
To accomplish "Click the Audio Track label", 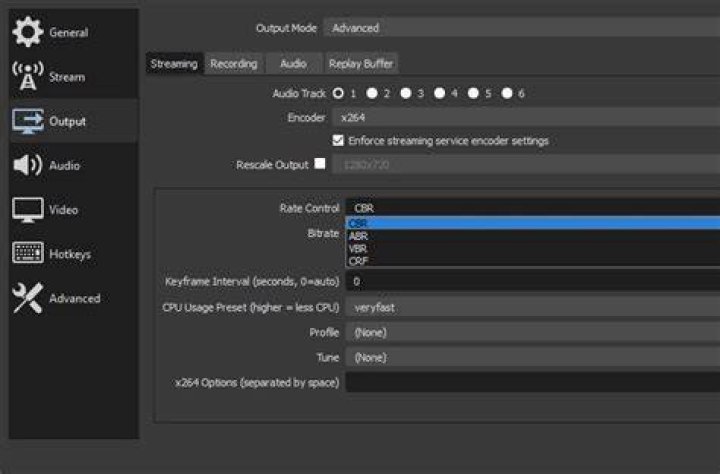I will (x=299, y=94).
